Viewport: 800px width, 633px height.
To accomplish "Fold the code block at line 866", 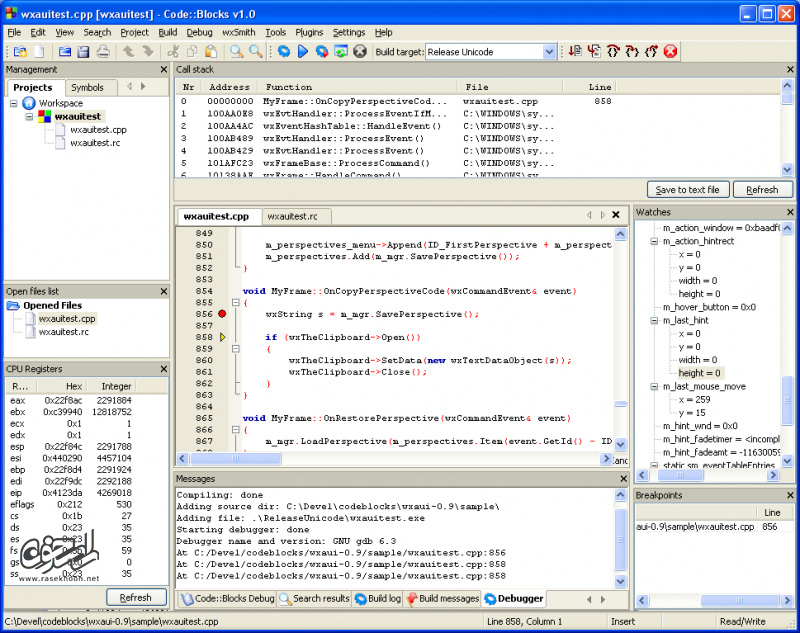I will (x=236, y=429).
